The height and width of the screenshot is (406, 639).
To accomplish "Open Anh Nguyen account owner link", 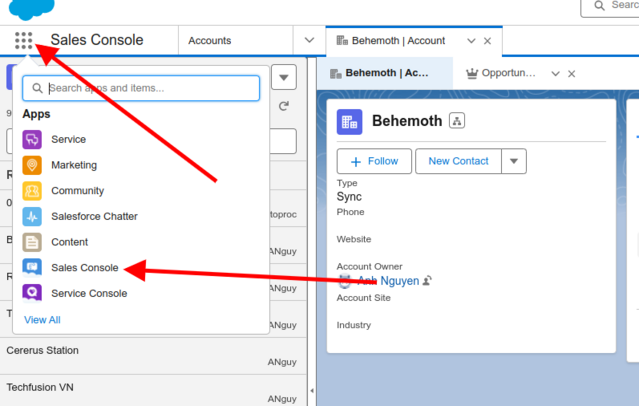I will (x=388, y=281).
